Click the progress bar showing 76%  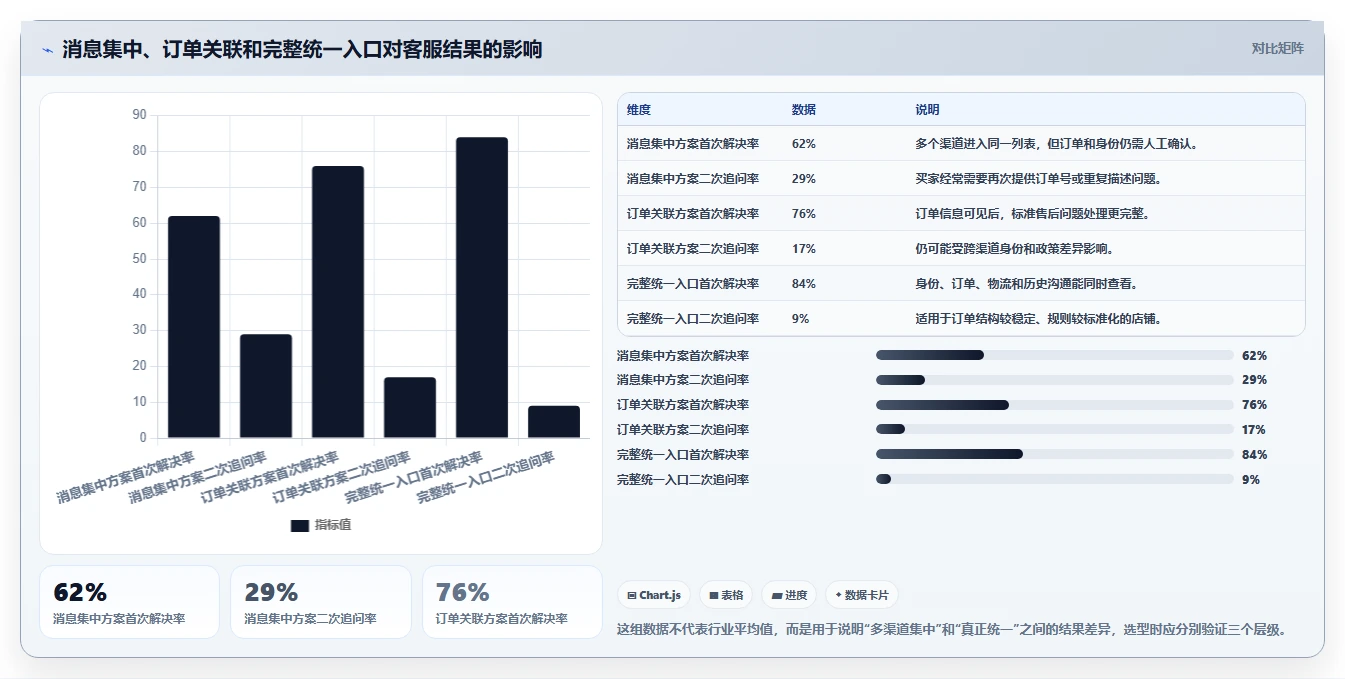pos(1054,405)
